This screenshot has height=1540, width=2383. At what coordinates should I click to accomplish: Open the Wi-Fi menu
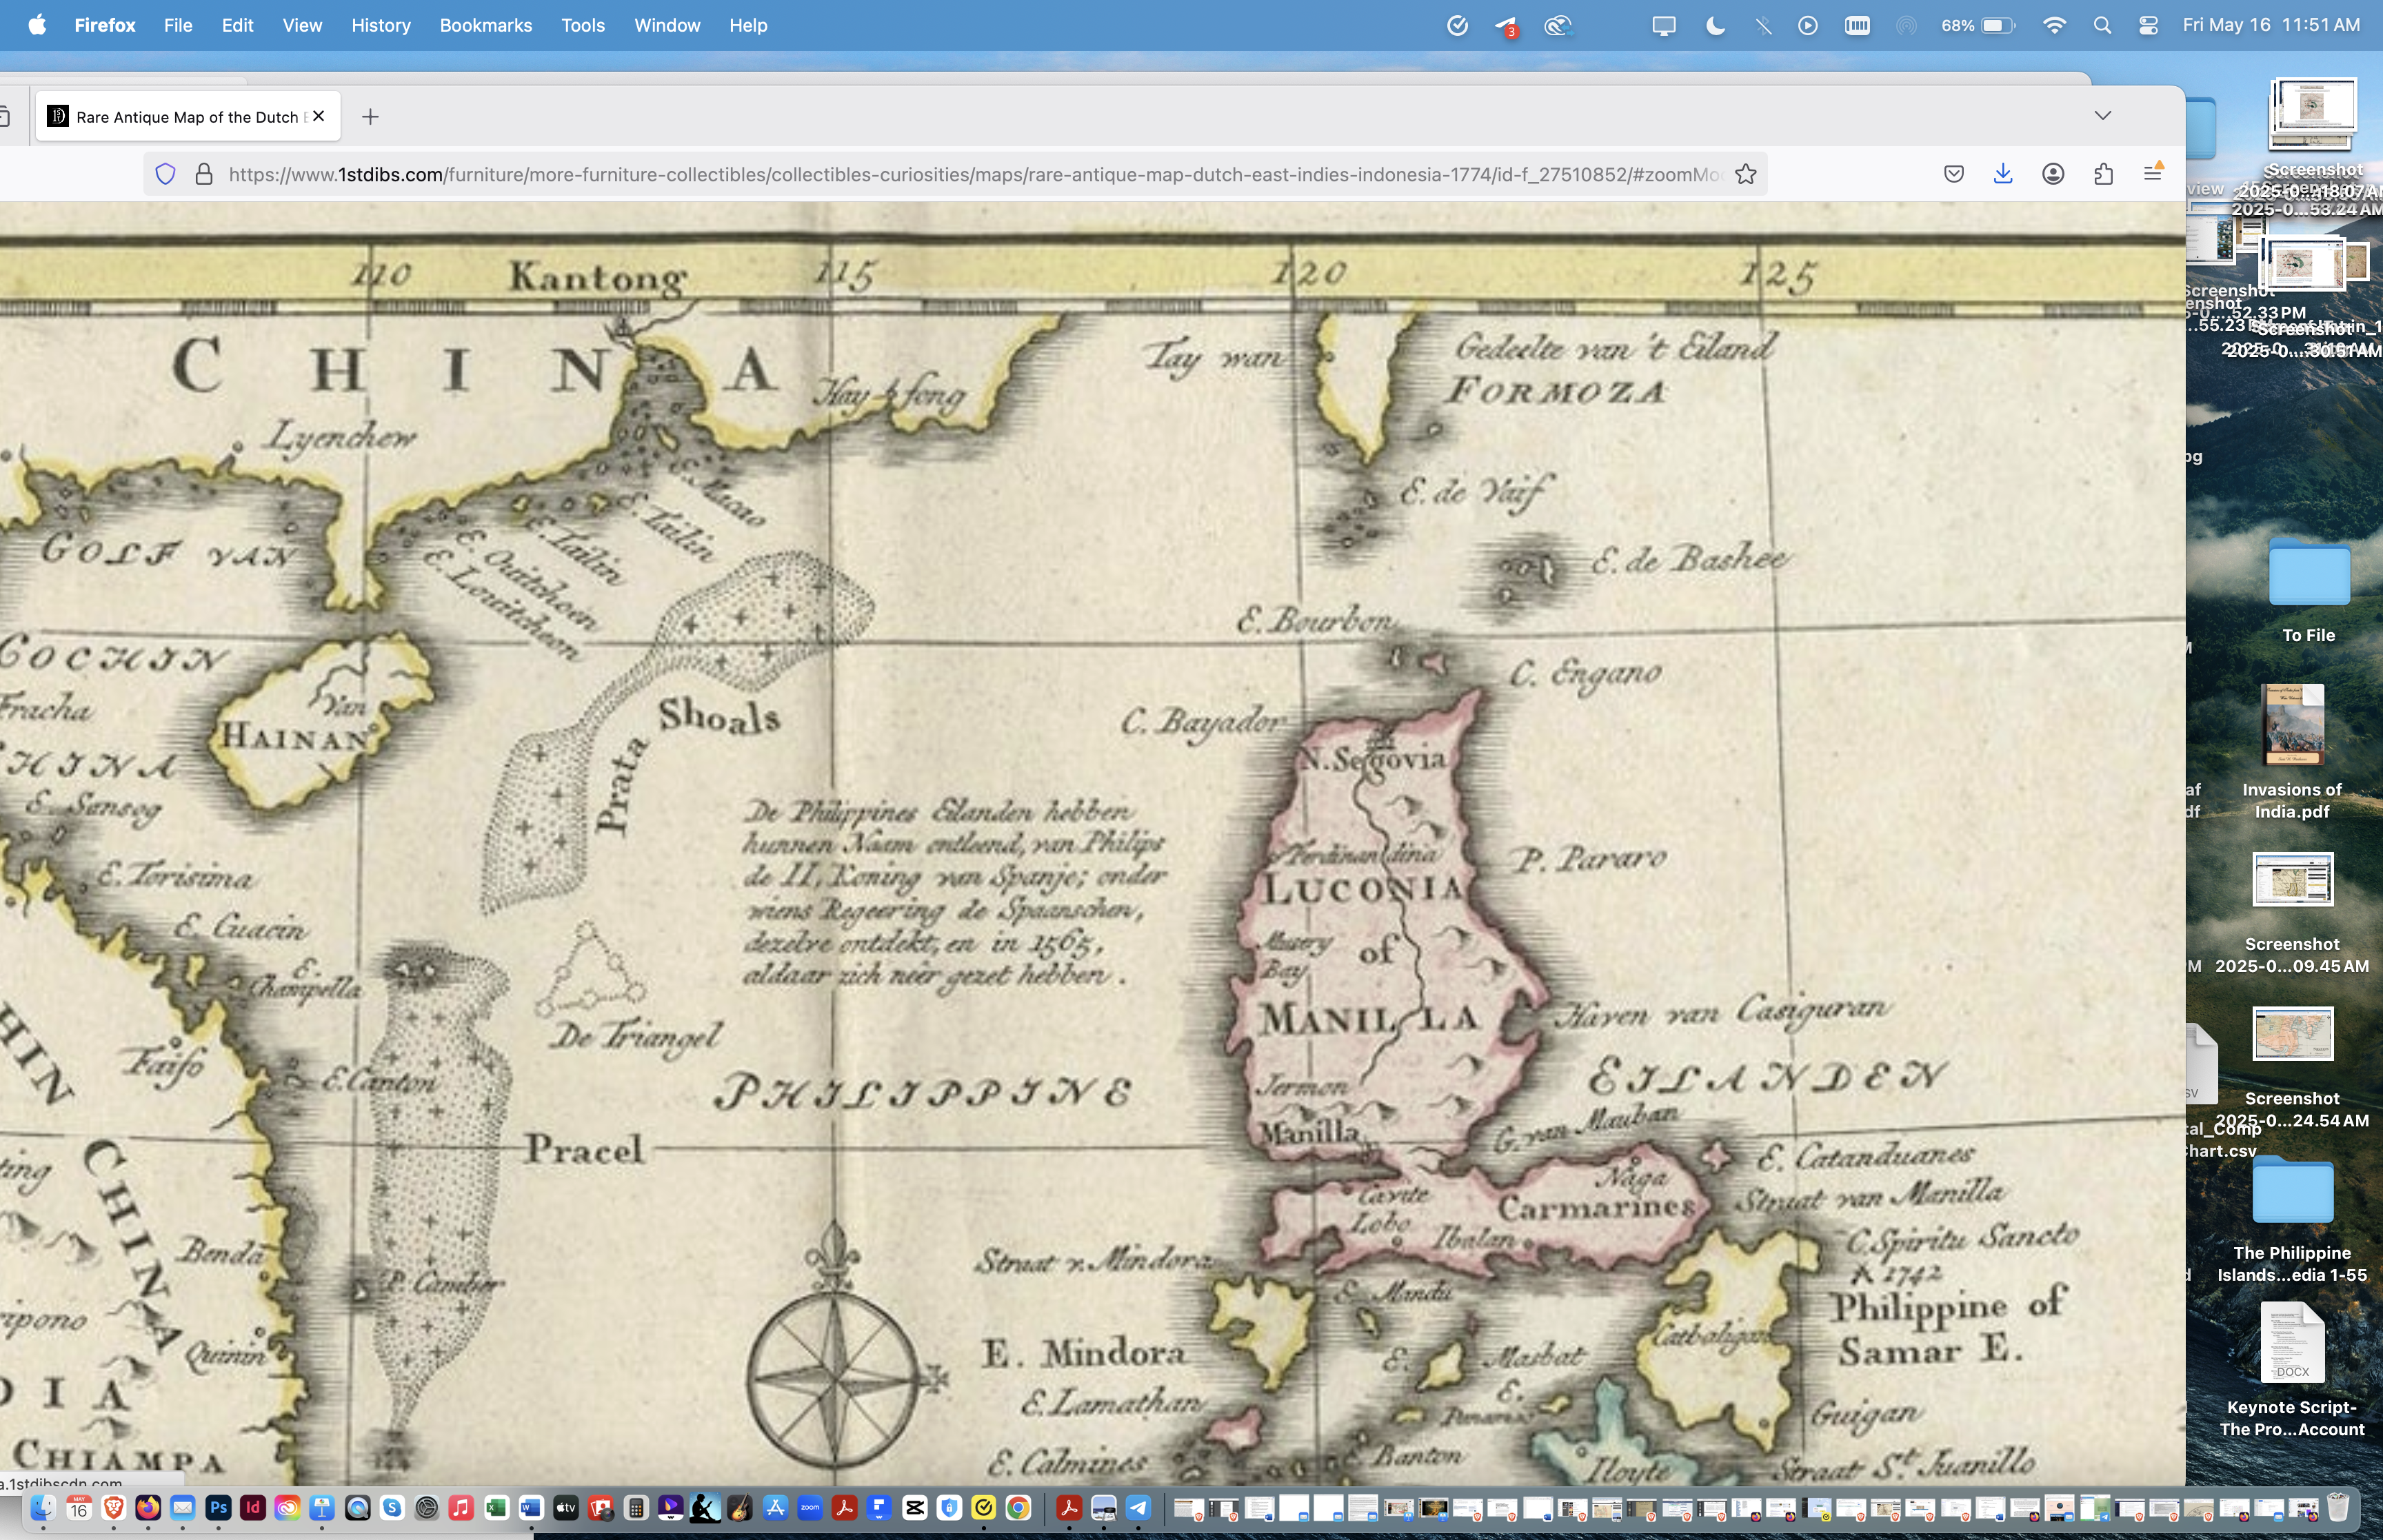coord(2054,25)
